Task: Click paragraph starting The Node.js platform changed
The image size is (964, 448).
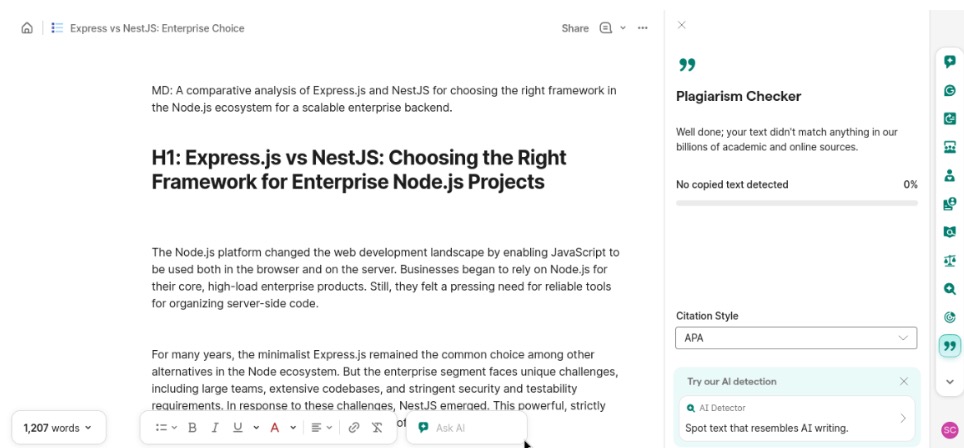Action: tap(385, 278)
